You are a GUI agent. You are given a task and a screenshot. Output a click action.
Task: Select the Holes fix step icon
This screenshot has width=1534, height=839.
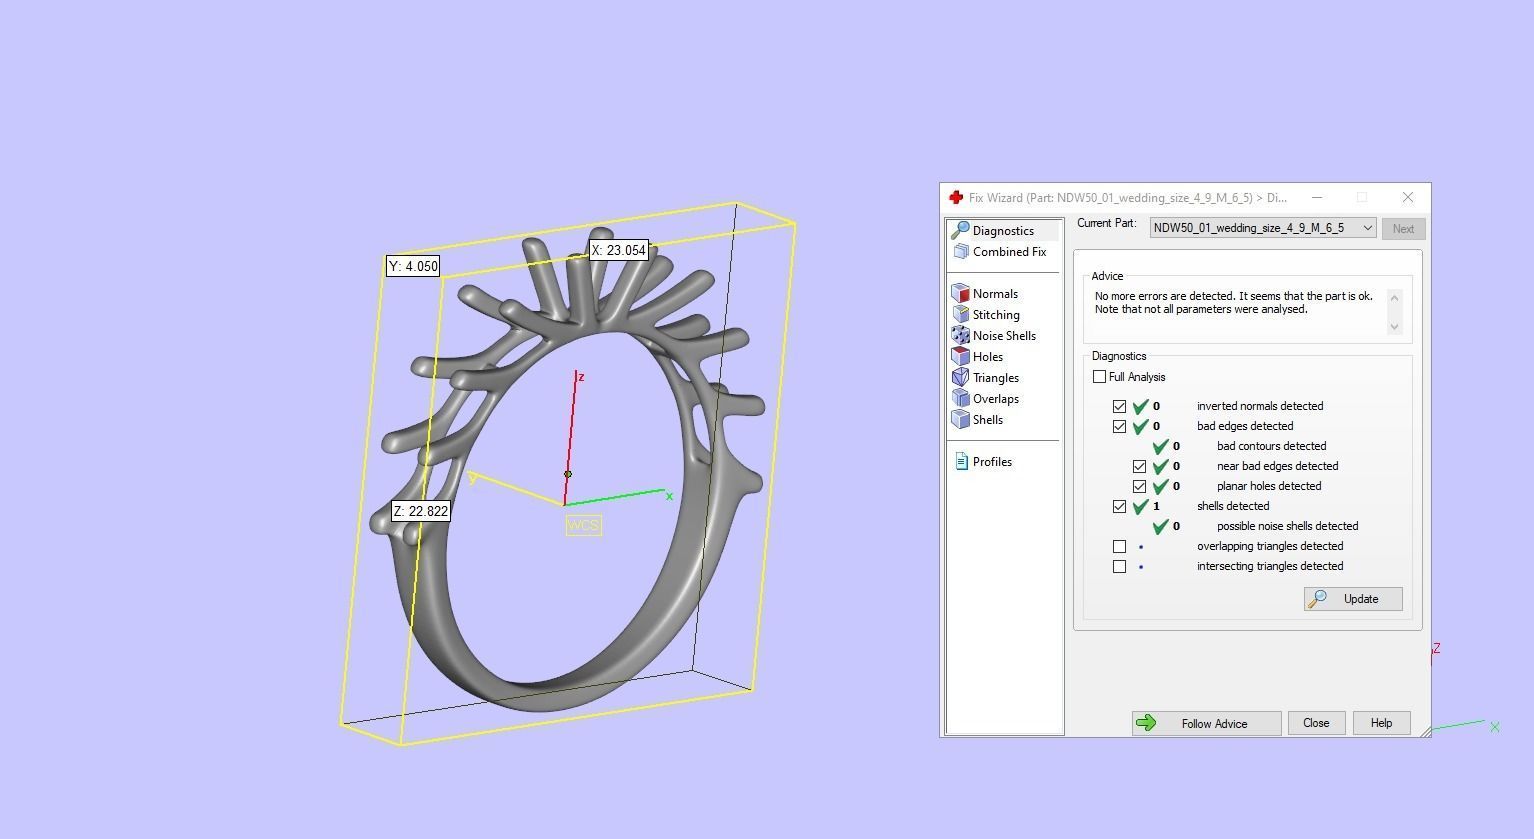pyautogui.click(x=960, y=356)
